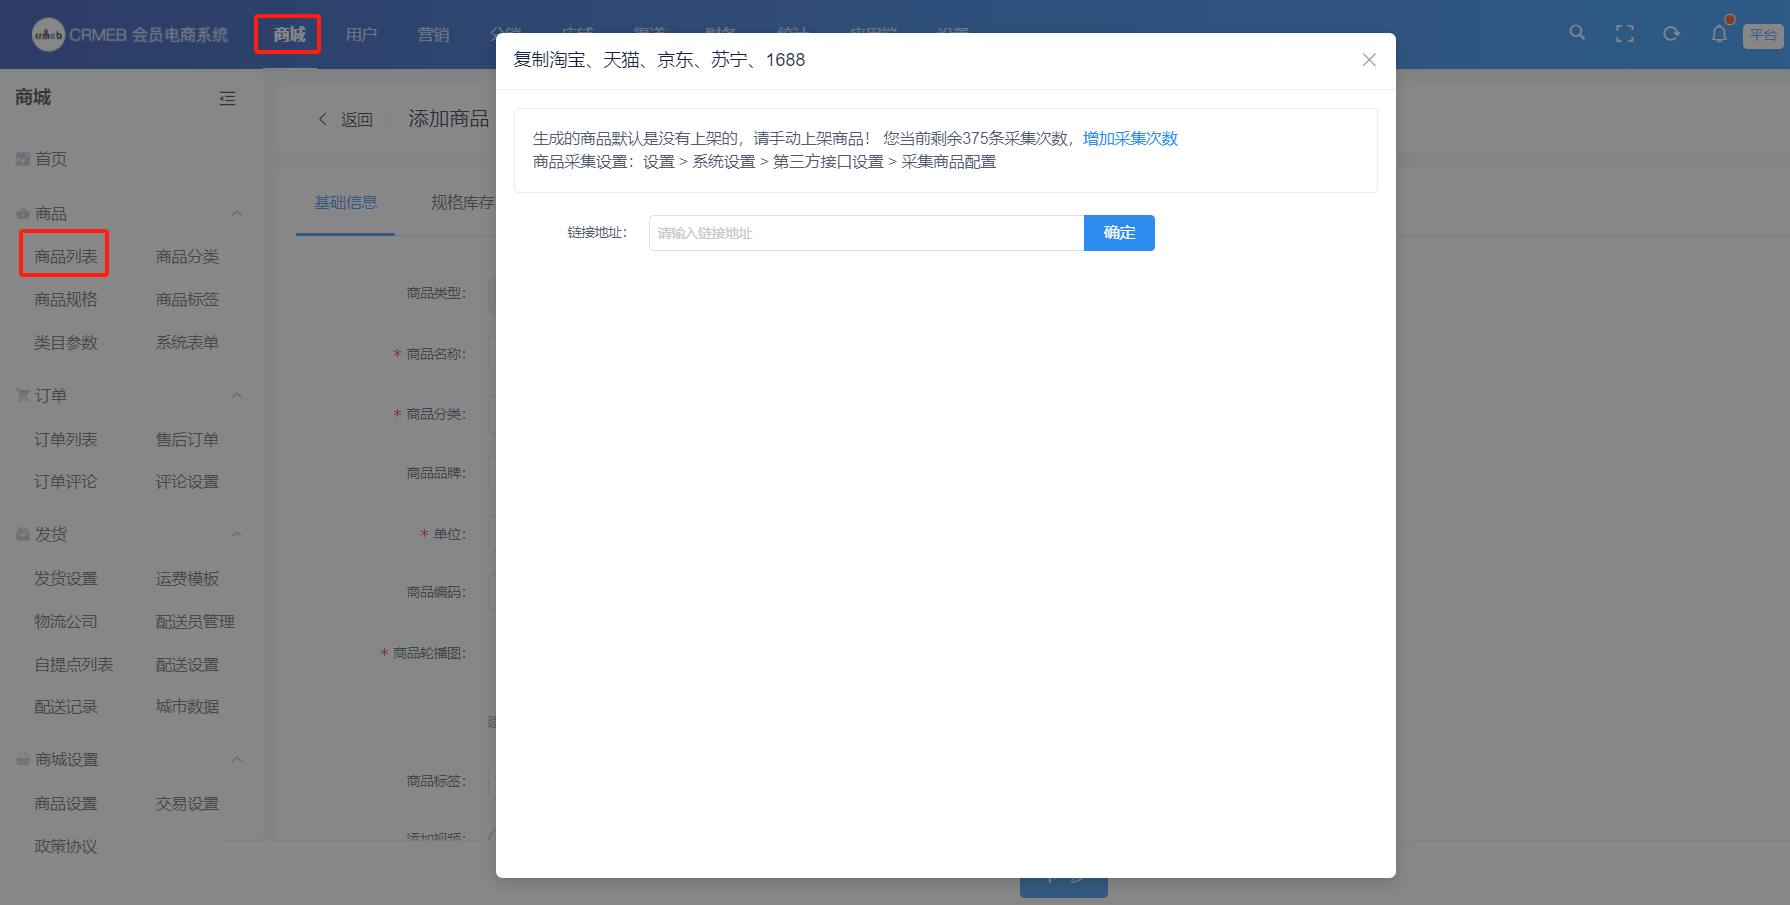The image size is (1790, 905).
Task: Open 类目参数 in sidebar
Action: click(65, 343)
